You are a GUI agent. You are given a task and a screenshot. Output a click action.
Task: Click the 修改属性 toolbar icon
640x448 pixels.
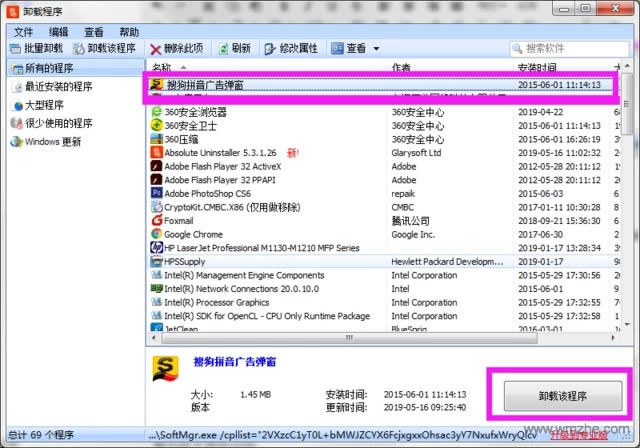(270, 49)
